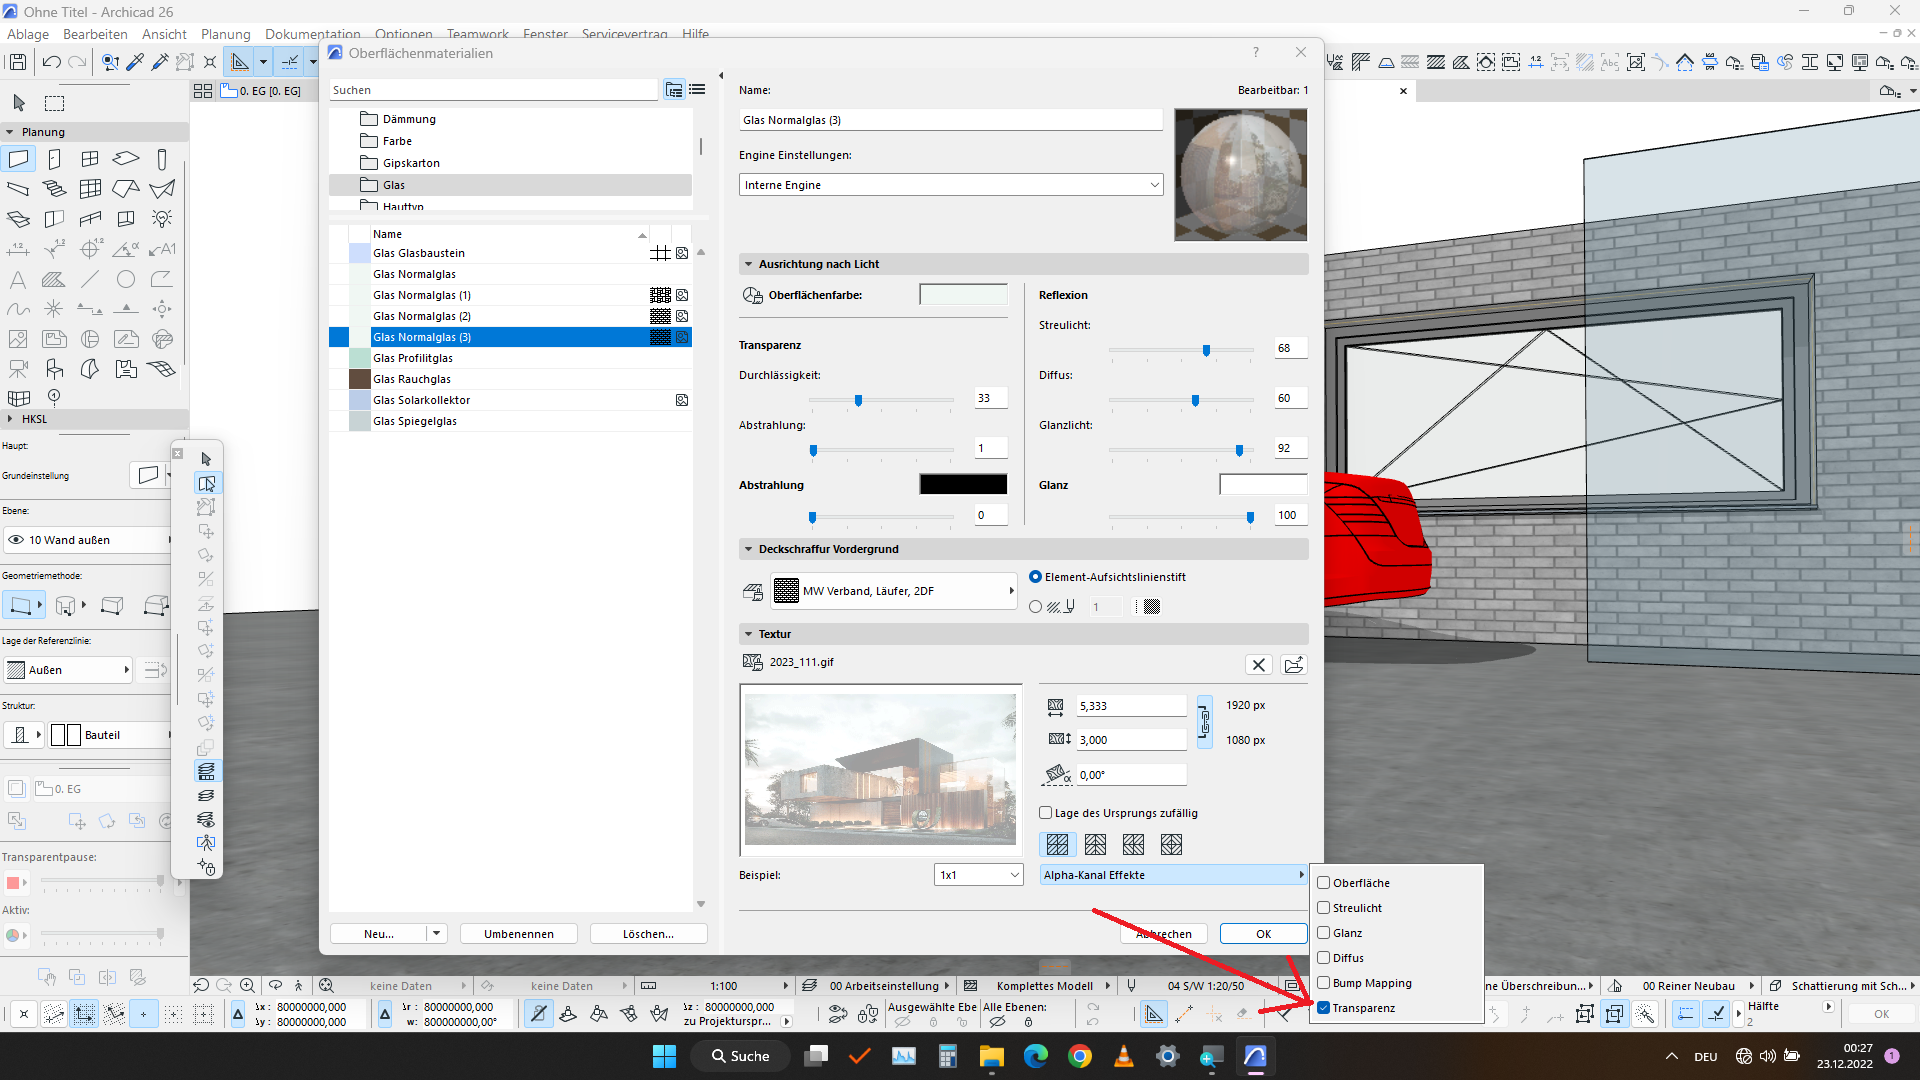Viewport: 1920px width, 1080px height.
Task: Select the Element-Aufsichtslinienstift radio button
Action: click(x=1036, y=577)
